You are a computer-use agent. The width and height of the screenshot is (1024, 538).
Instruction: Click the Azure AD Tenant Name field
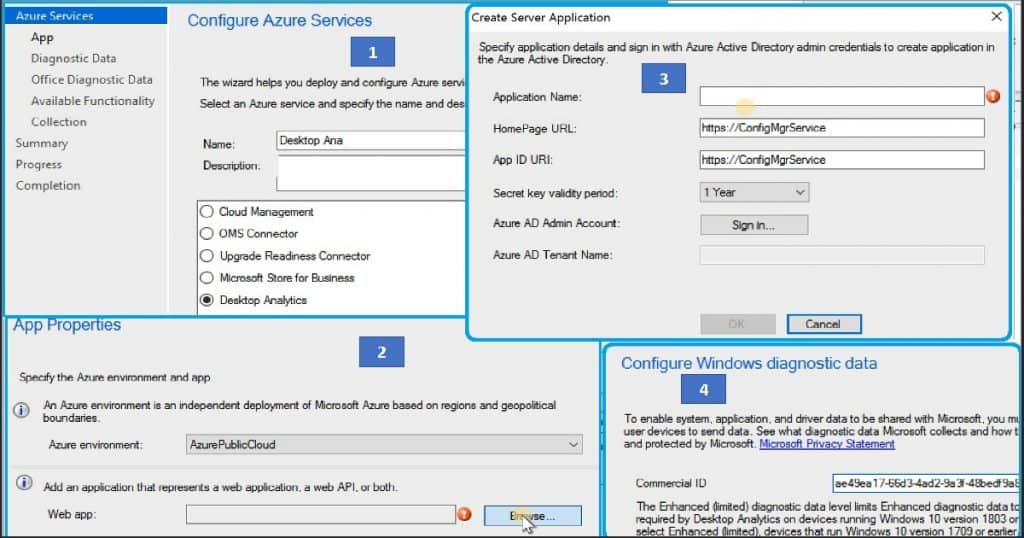pyautogui.click(x=842, y=255)
